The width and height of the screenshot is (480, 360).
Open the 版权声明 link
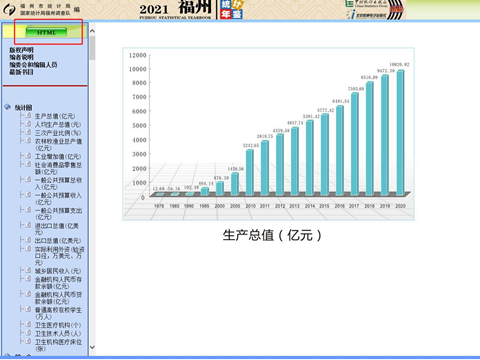pos(21,50)
